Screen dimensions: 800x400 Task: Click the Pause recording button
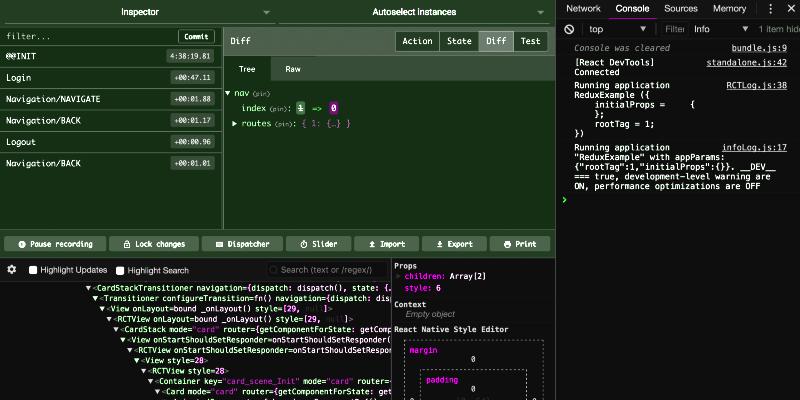(x=54, y=244)
